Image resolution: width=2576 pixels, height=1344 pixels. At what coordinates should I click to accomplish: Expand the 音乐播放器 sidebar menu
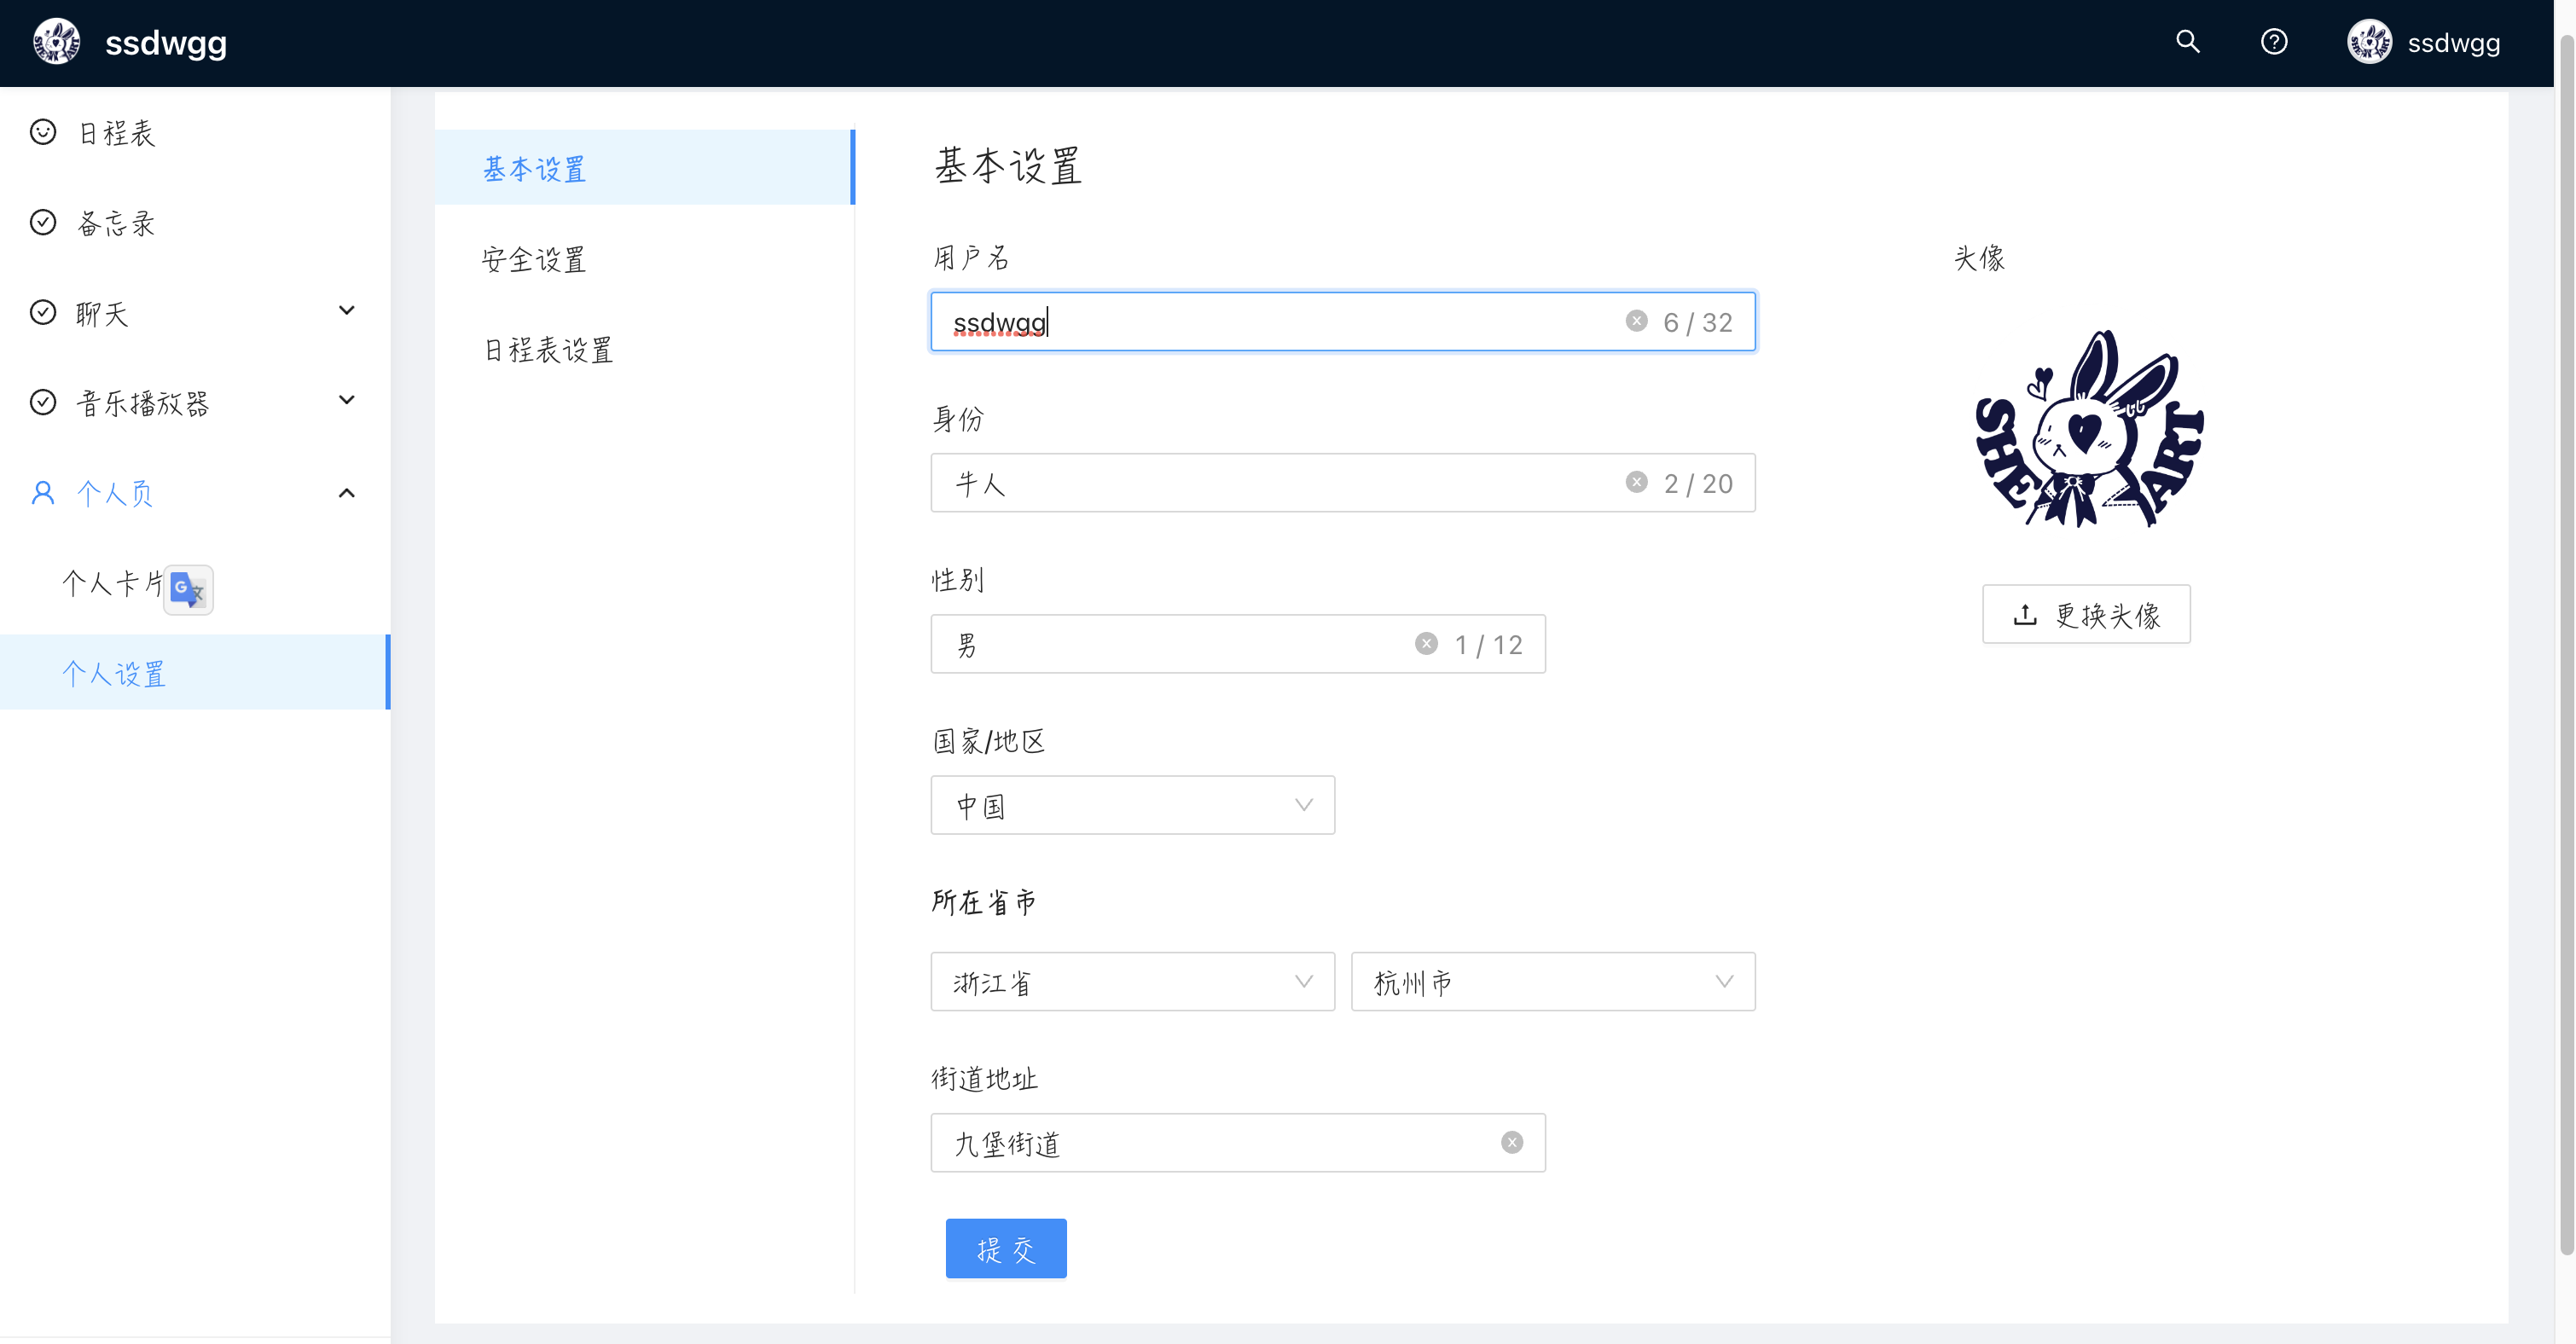[194, 402]
